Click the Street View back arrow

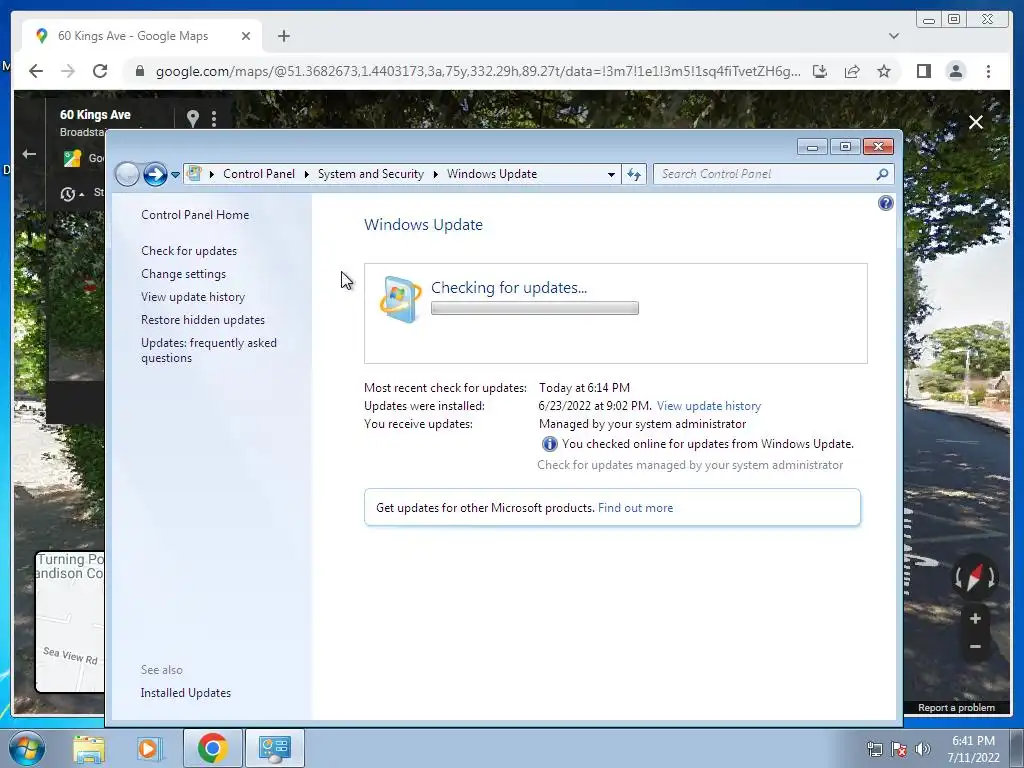29,154
